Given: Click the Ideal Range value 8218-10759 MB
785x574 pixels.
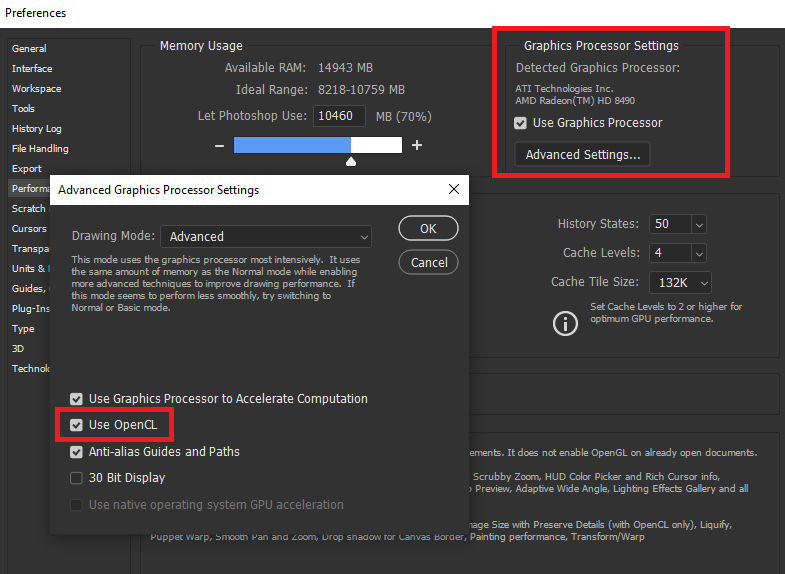Looking at the screenshot, I should tap(361, 90).
